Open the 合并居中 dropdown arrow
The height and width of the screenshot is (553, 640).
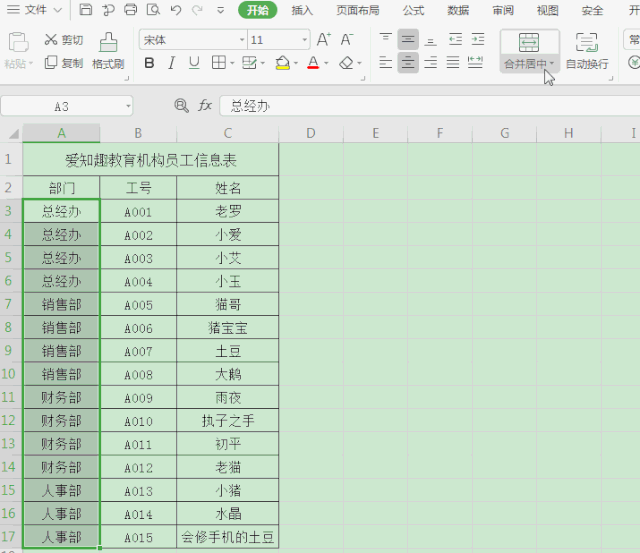click(552, 63)
